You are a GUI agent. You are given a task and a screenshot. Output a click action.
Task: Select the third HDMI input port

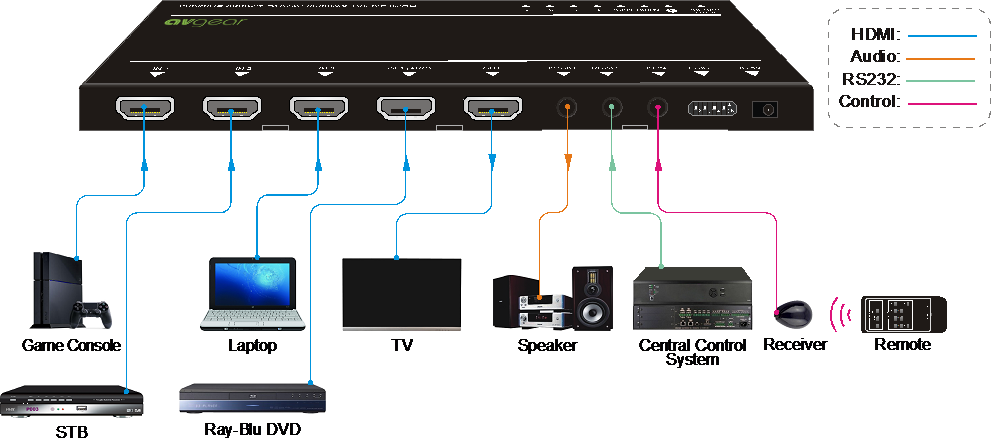coord(318,107)
